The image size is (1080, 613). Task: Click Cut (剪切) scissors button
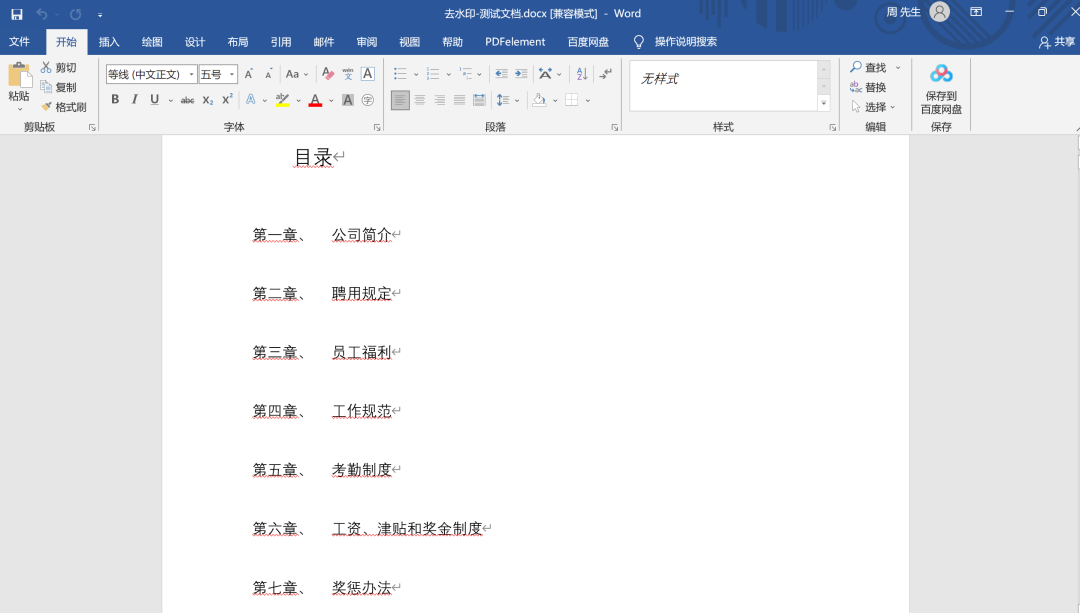coord(59,67)
